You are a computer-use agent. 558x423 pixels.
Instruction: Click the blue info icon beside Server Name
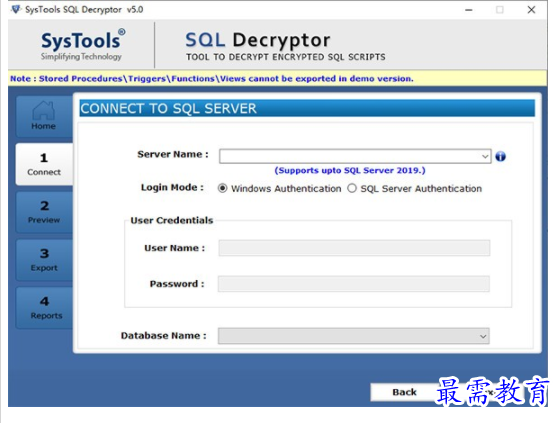pyautogui.click(x=500, y=156)
